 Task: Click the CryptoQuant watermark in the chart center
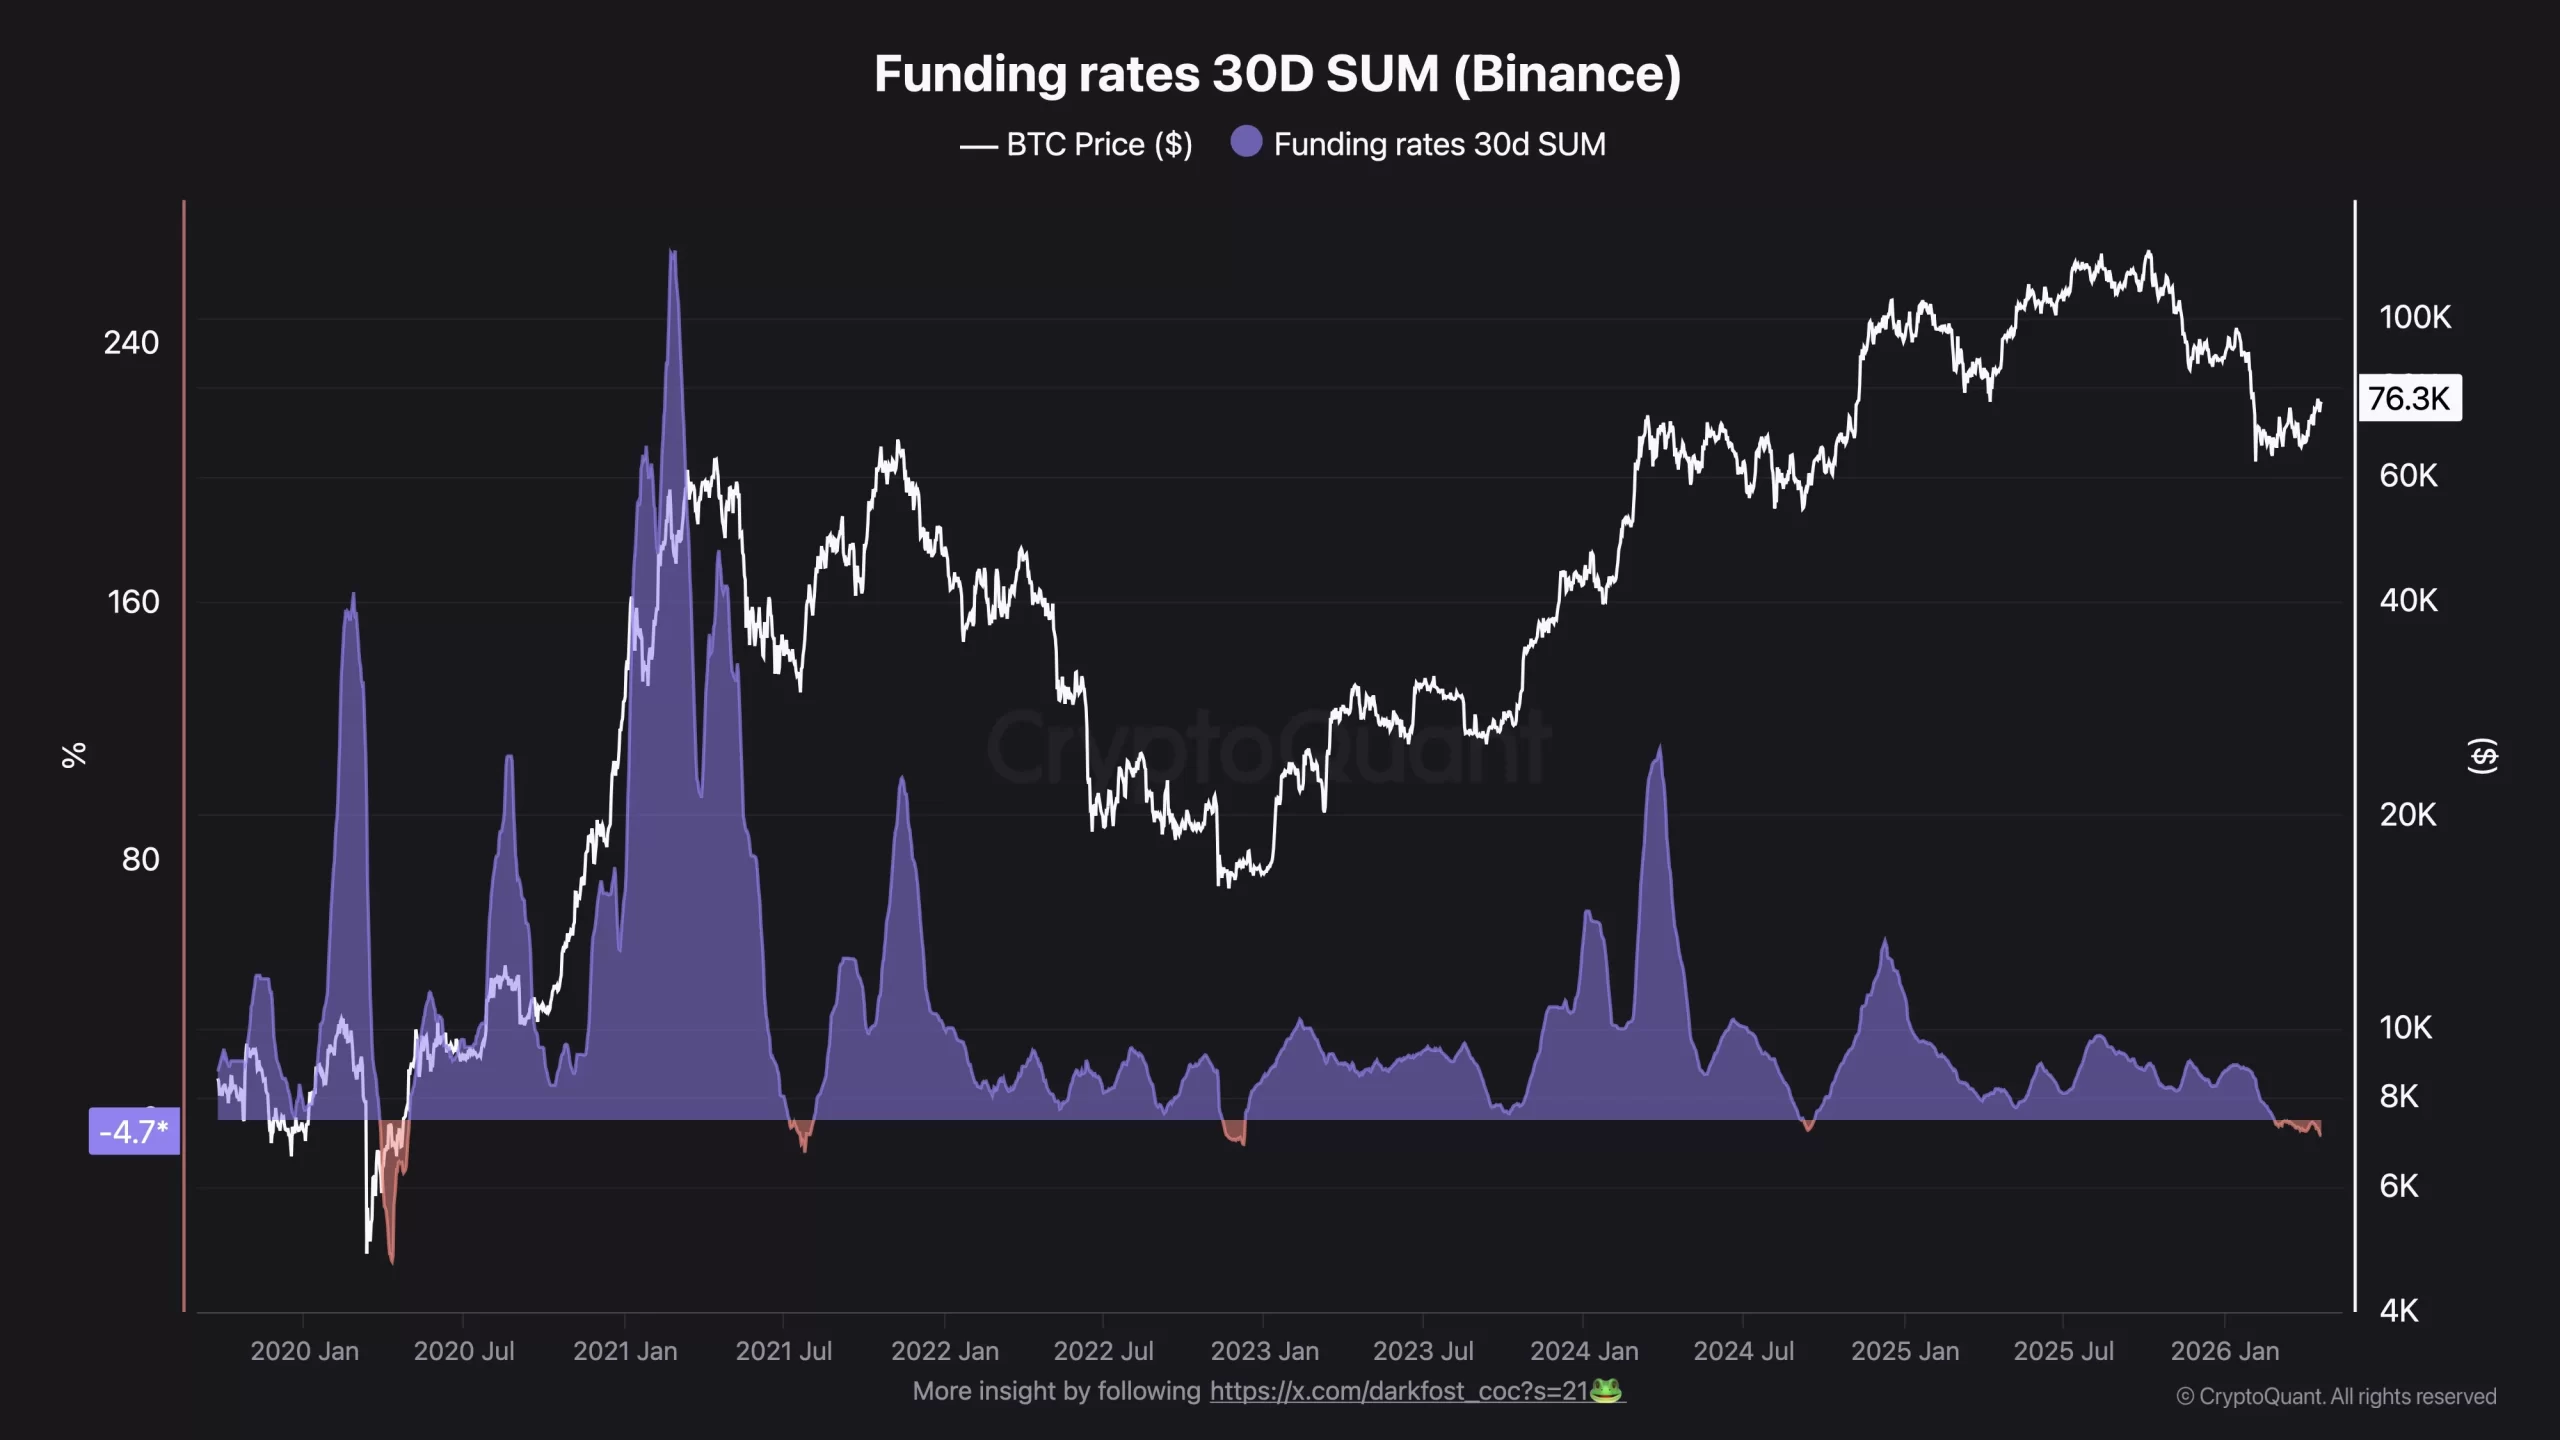pyautogui.click(x=1268, y=747)
